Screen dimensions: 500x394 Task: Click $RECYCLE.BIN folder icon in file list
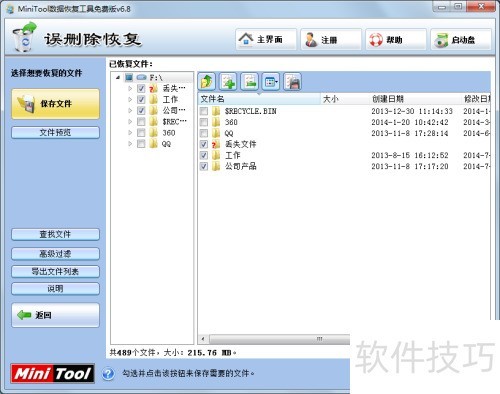point(216,111)
